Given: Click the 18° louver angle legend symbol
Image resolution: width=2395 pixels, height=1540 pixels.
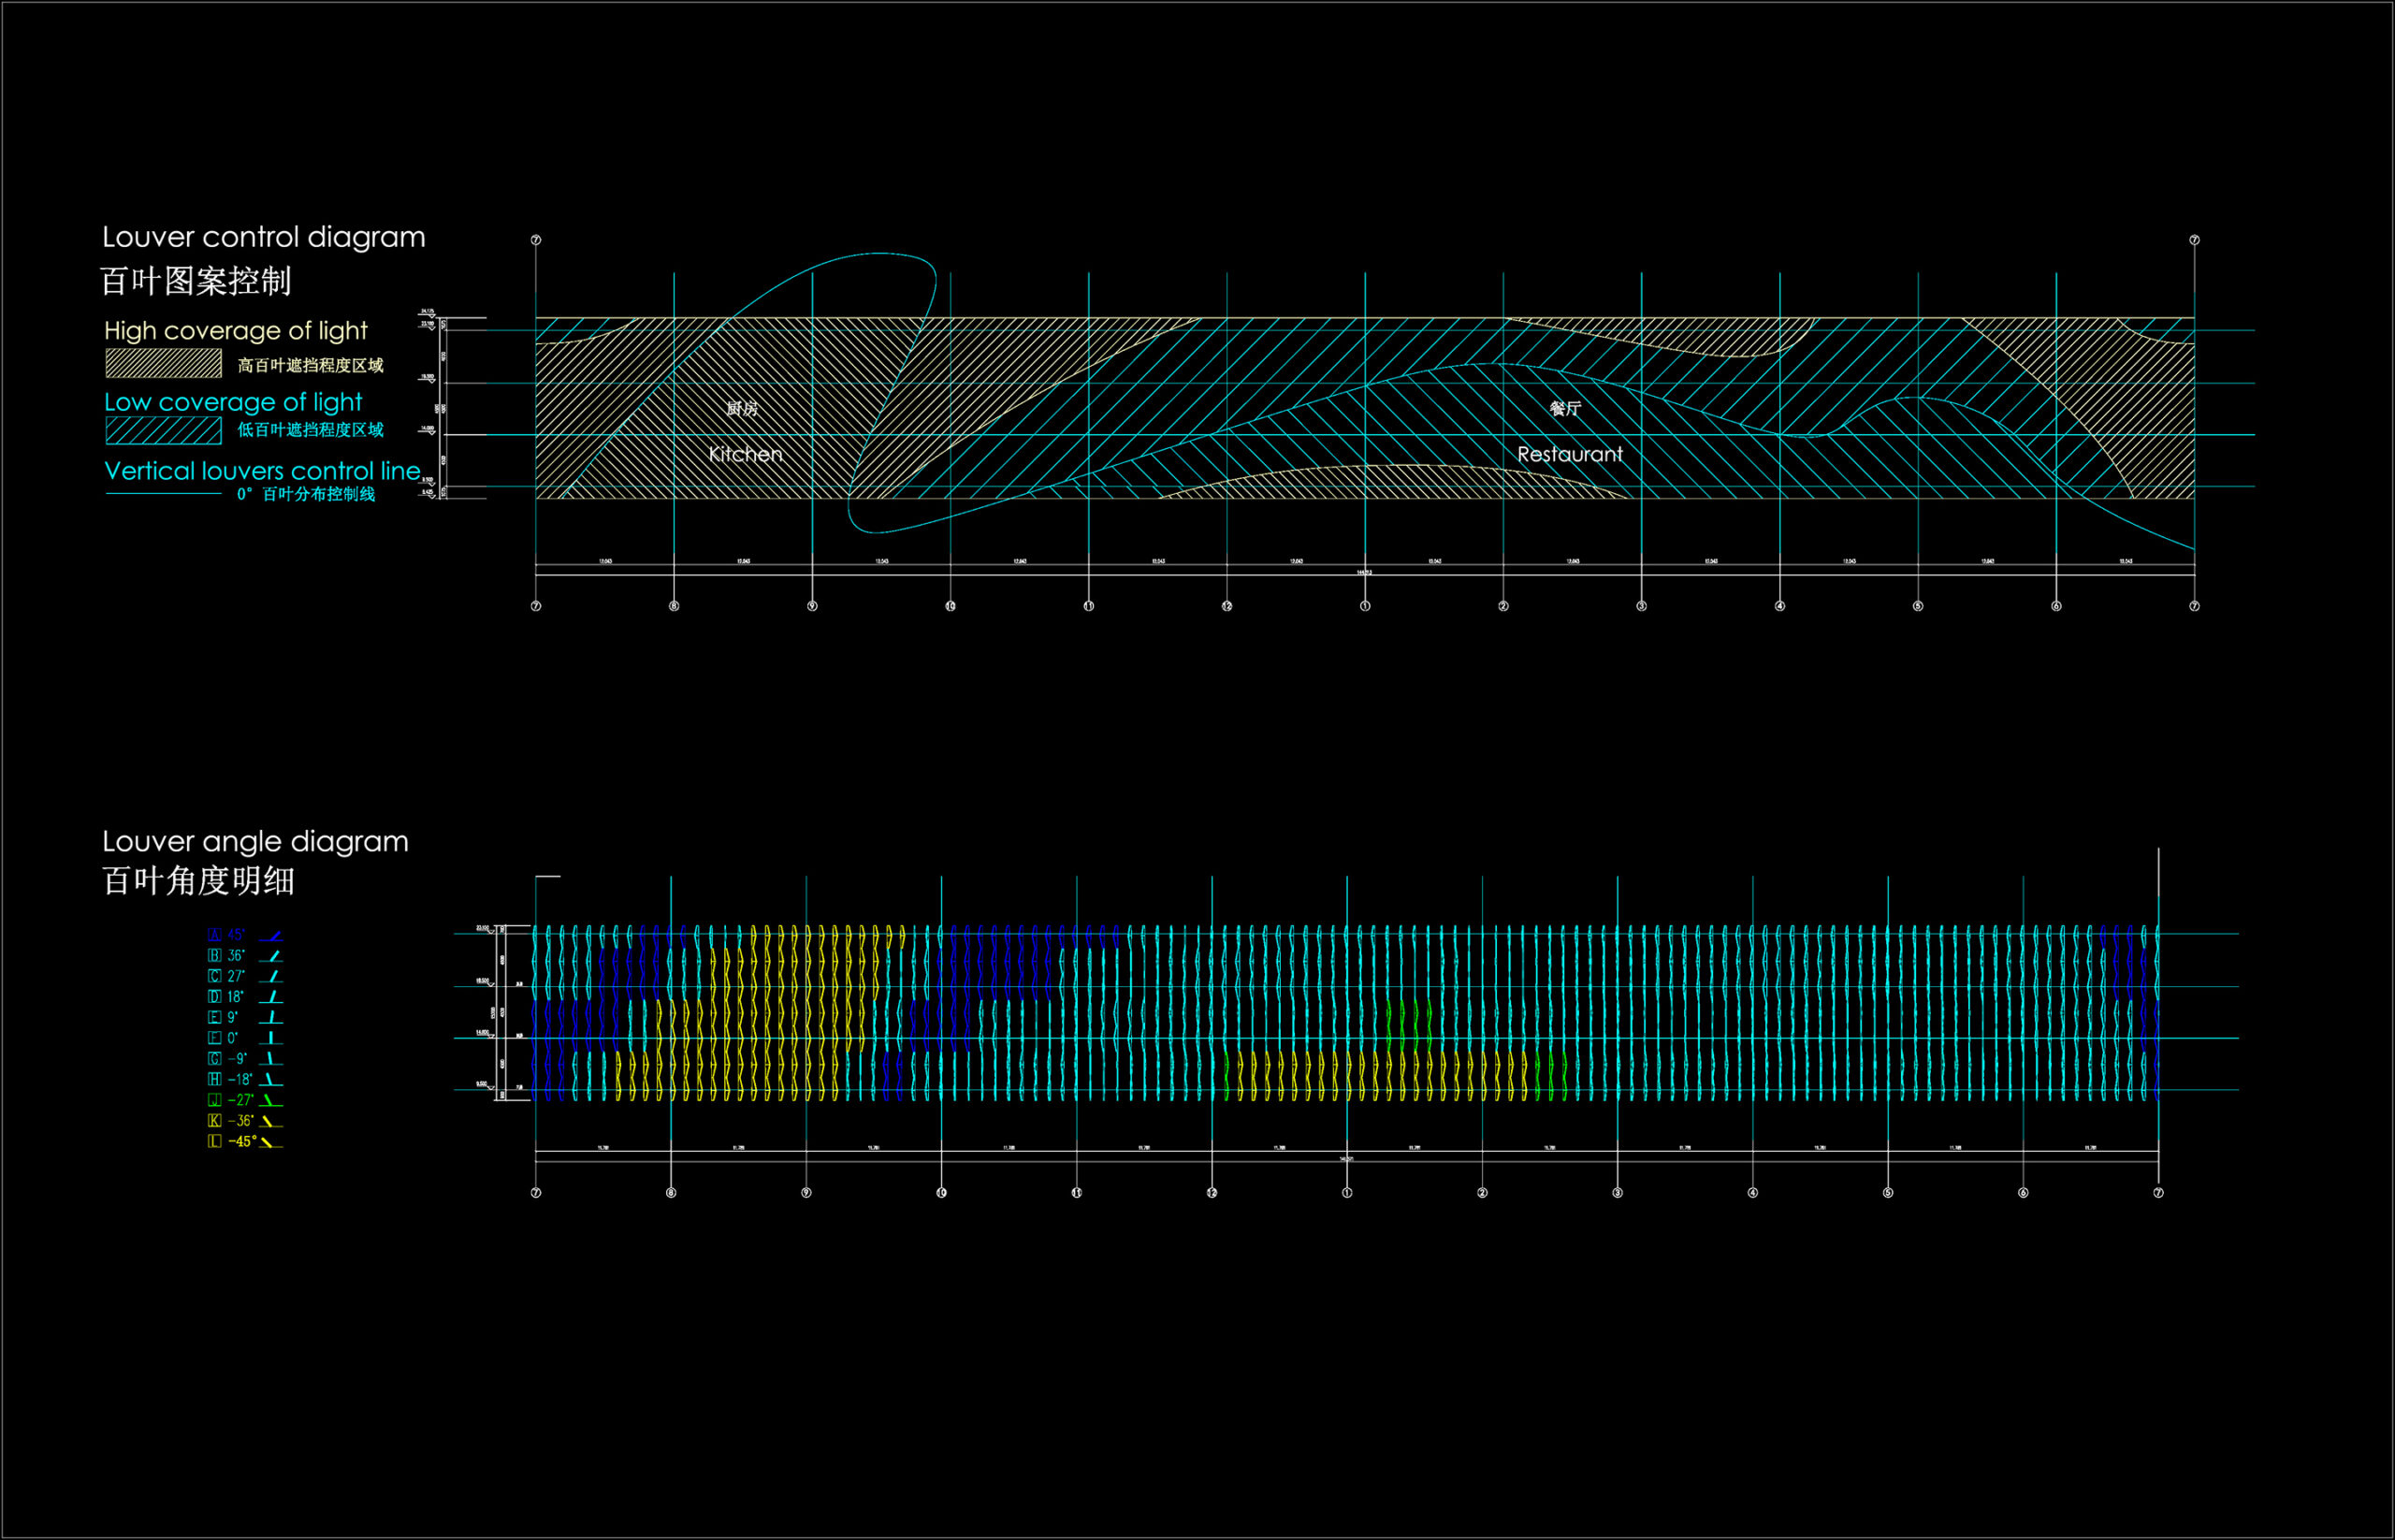Looking at the screenshot, I should click(x=271, y=998).
